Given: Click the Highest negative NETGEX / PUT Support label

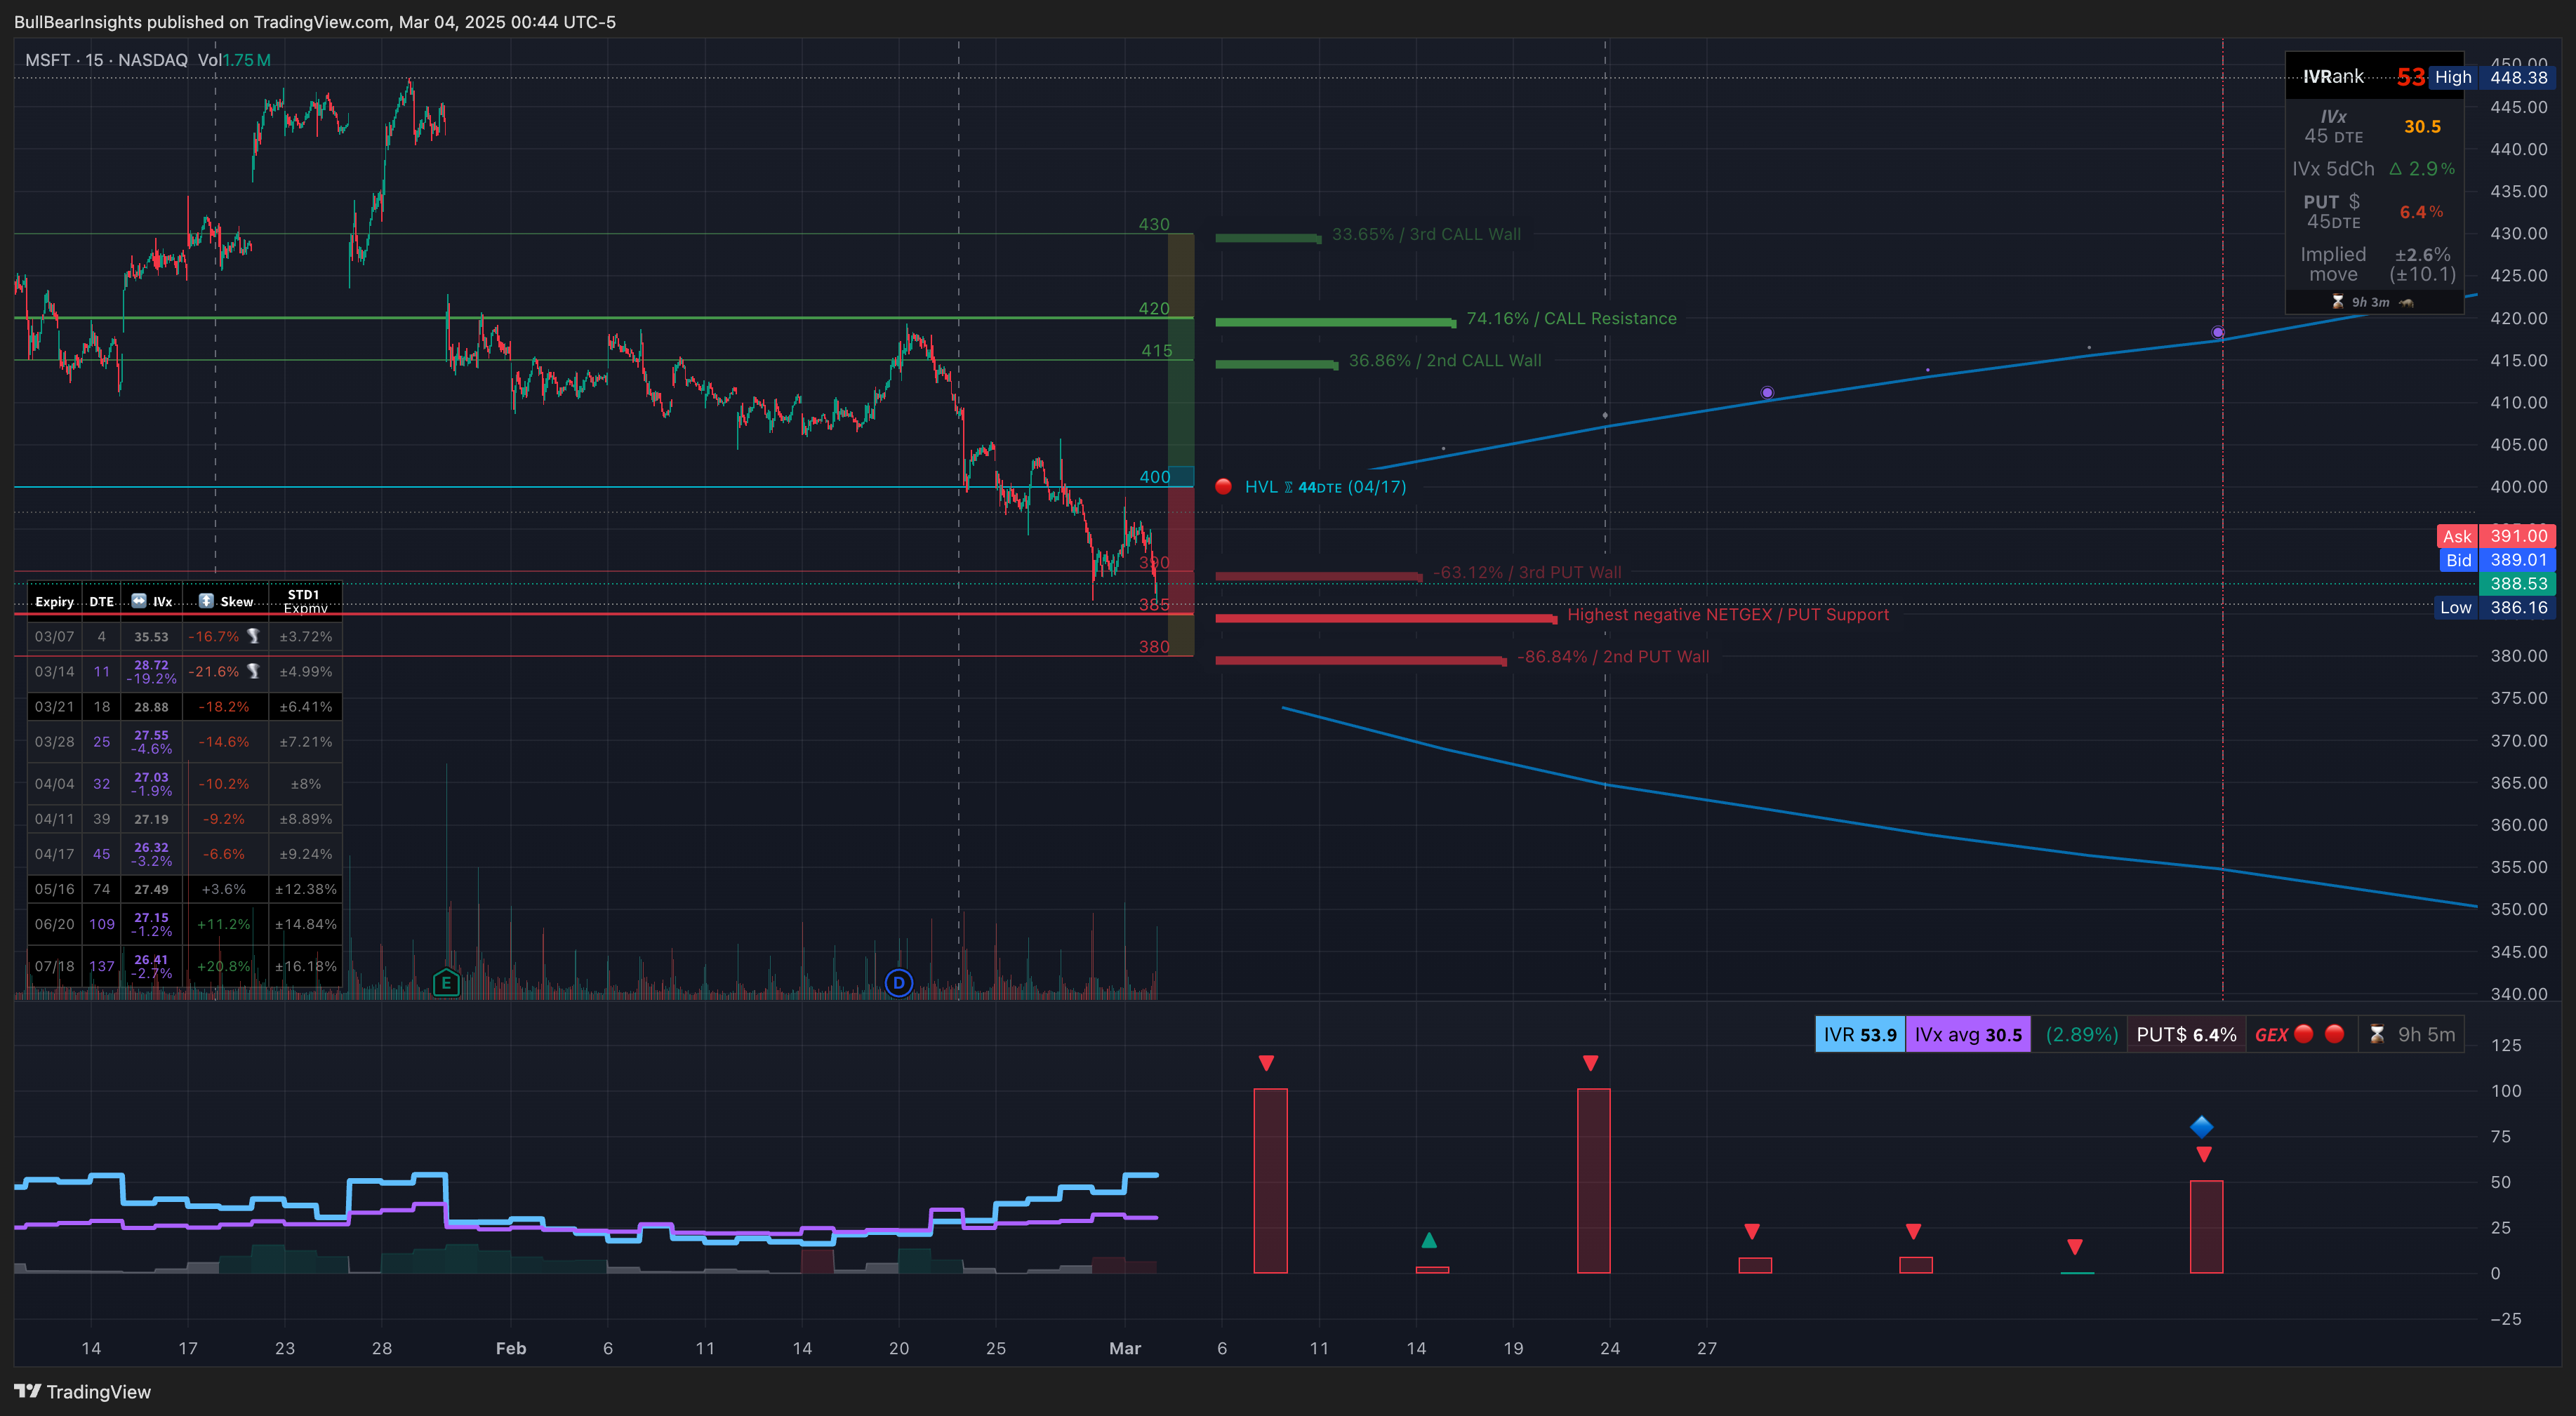Looking at the screenshot, I should 1728,614.
